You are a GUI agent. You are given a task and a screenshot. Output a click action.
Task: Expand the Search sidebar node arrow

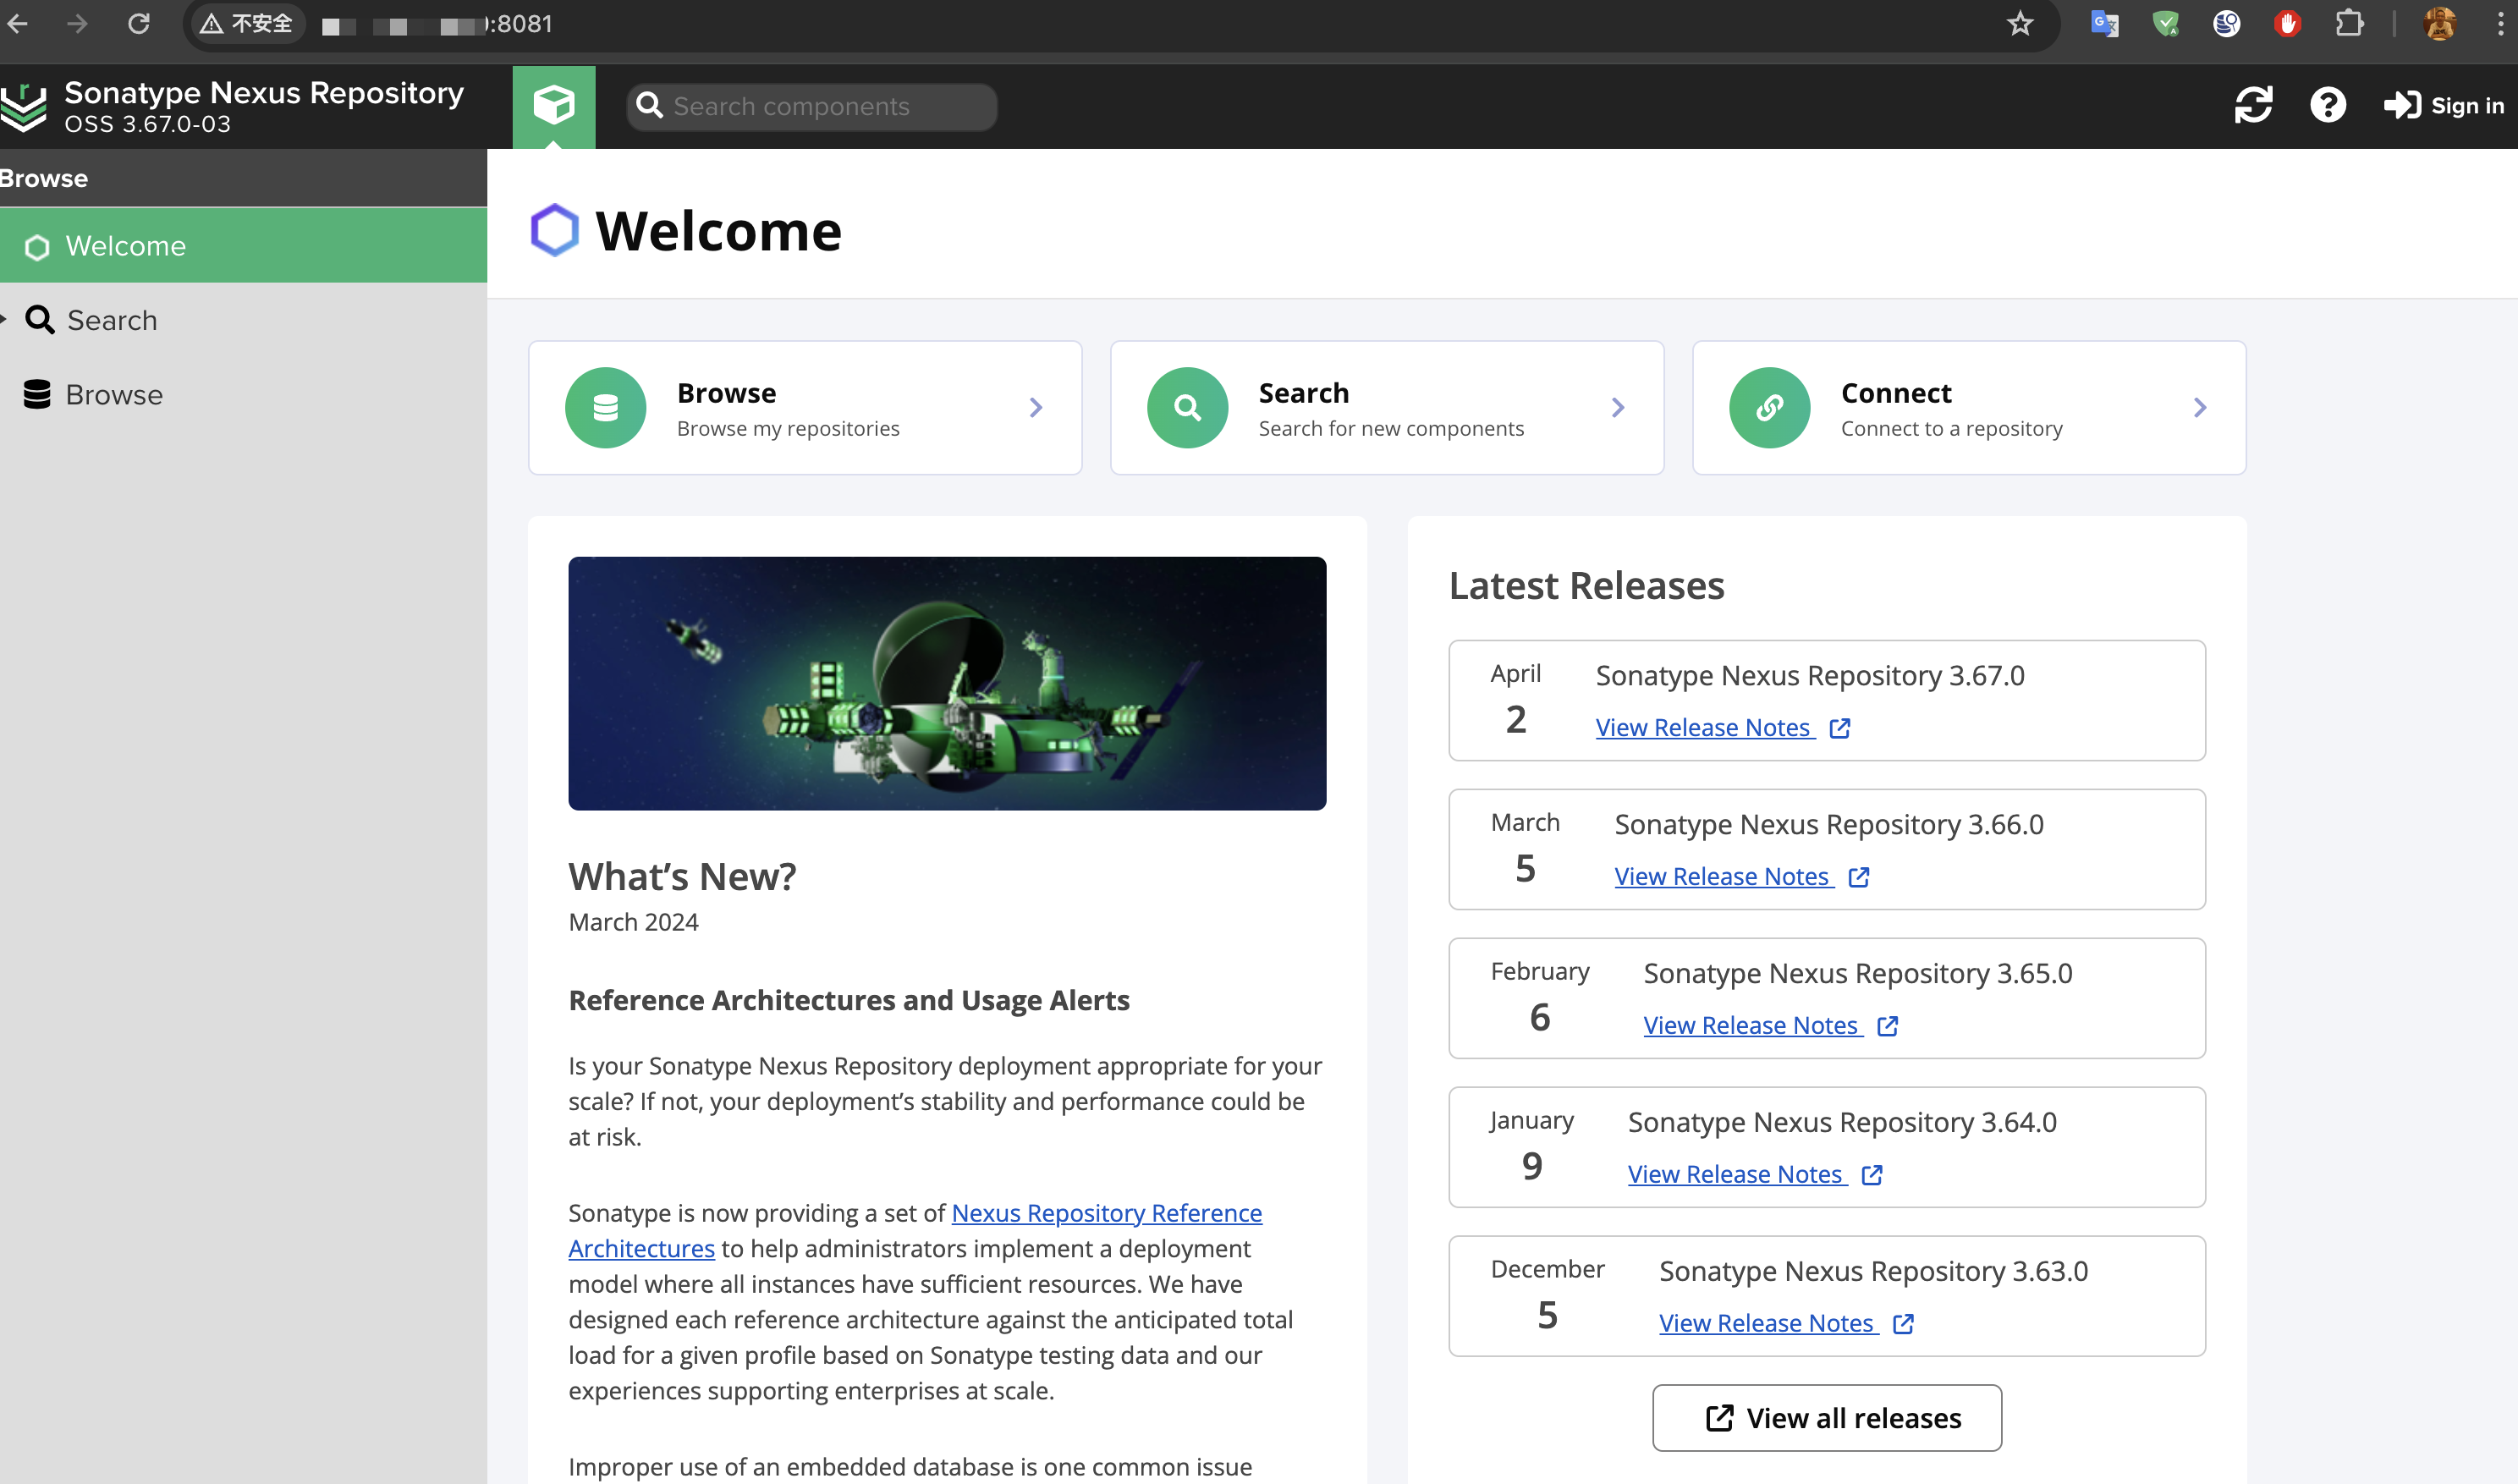(x=4, y=320)
